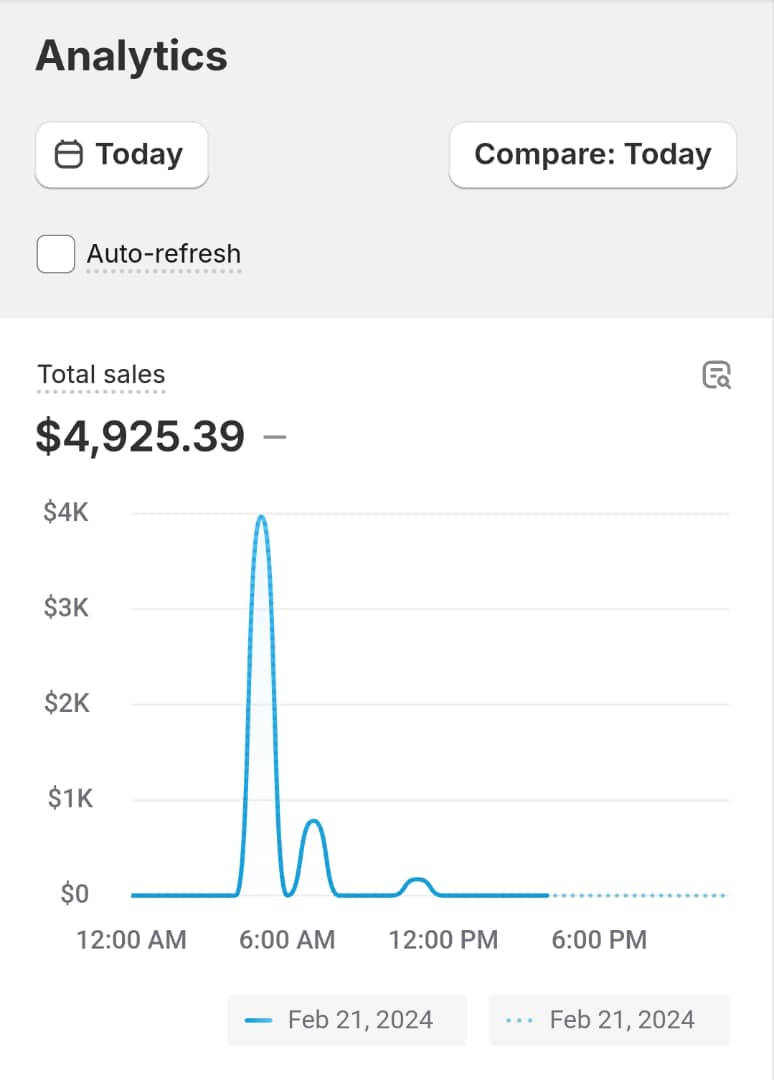Image resolution: width=774 pixels, height=1080 pixels.
Task: Open the Compare: Today dropdown
Action: pyautogui.click(x=593, y=155)
